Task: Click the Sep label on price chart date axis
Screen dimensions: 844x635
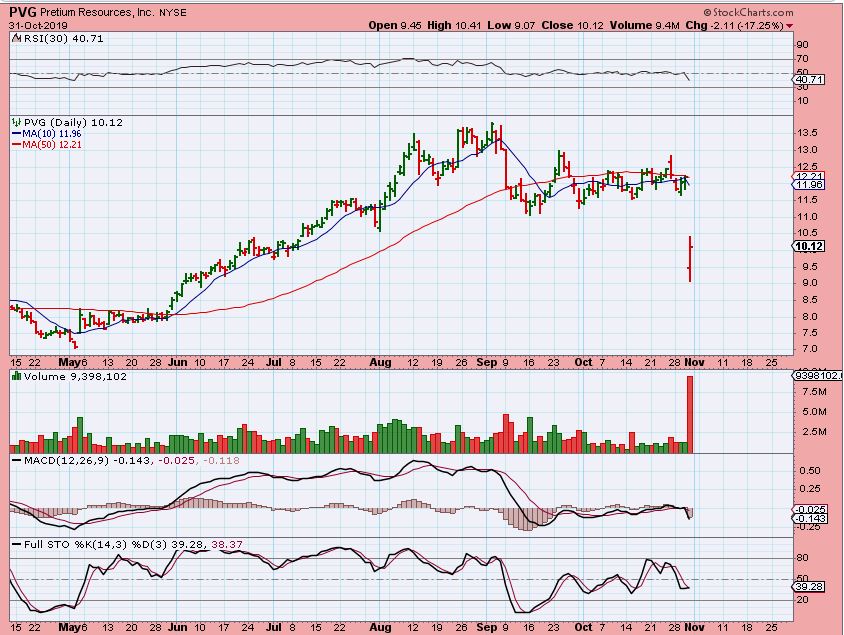Action: click(487, 362)
